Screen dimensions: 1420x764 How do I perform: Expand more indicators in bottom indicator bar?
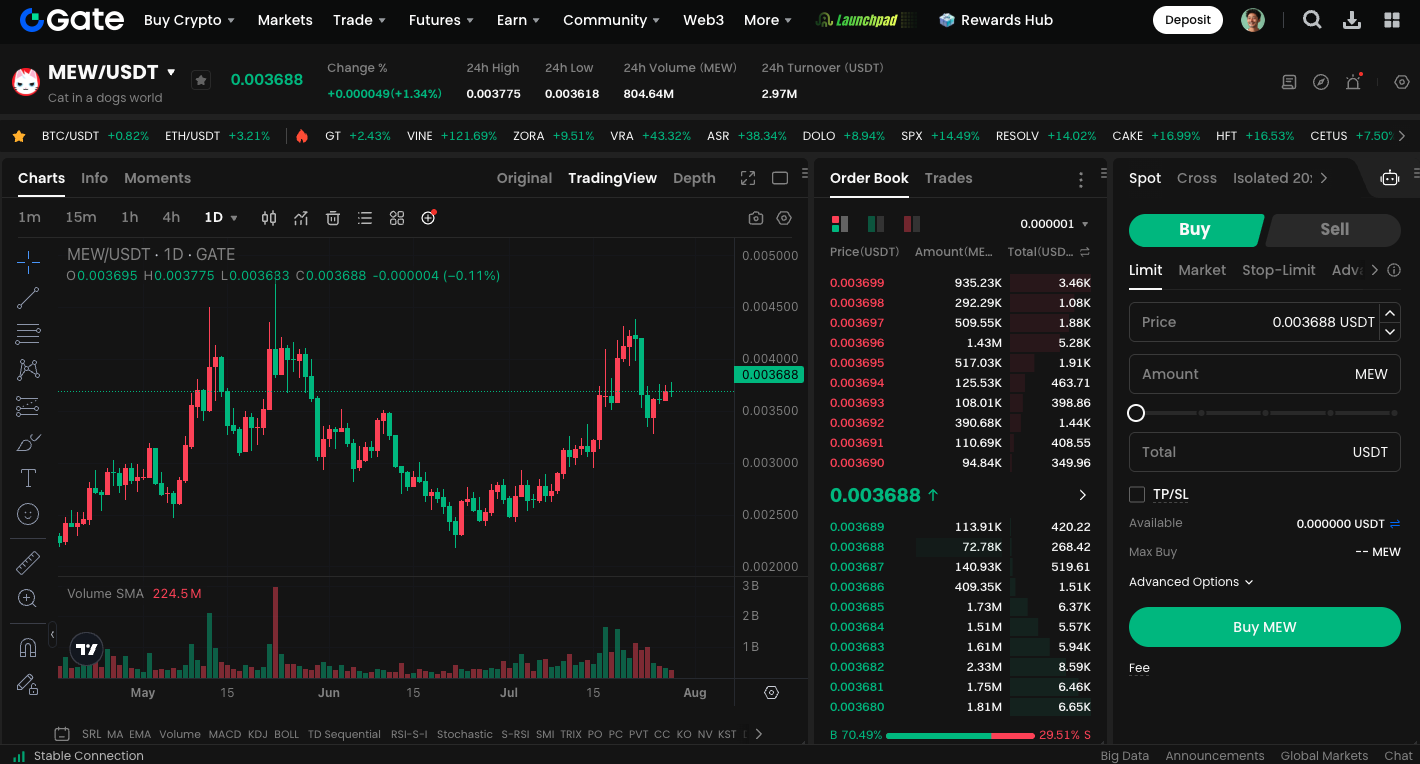pyautogui.click(x=758, y=734)
